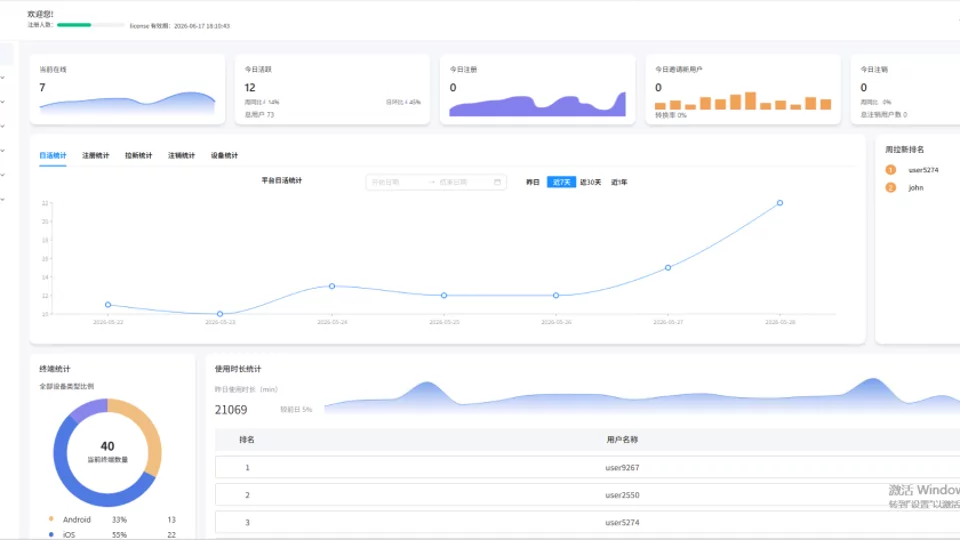
Task: Click the 21069 usage duration value
Action: [231, 410]
